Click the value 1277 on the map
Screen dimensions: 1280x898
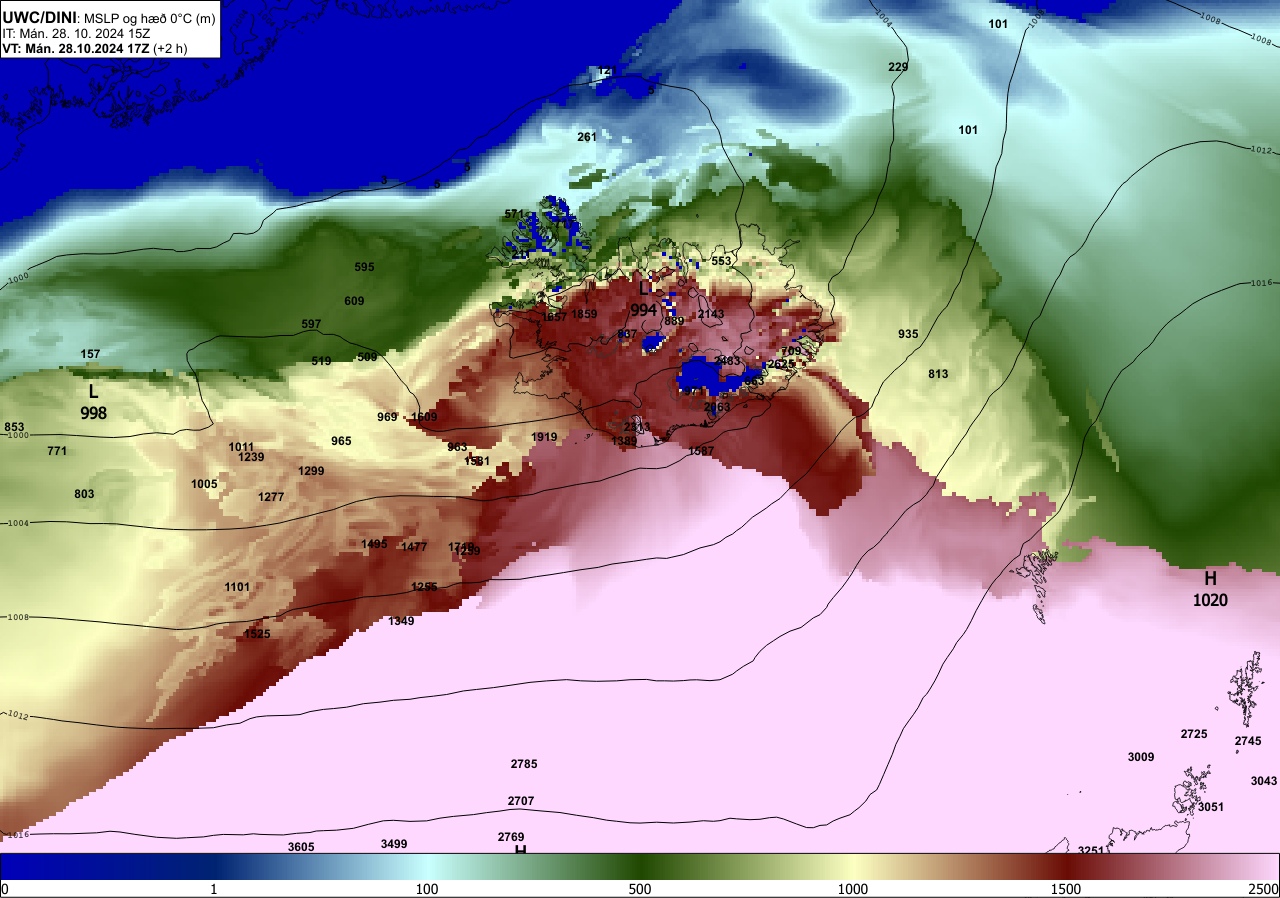tap(271, 497)
